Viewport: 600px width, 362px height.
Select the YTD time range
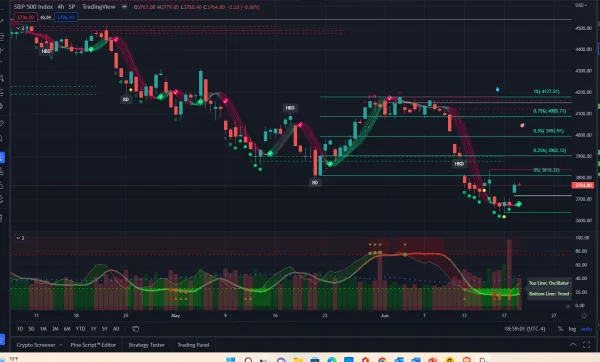pos(80,329)
